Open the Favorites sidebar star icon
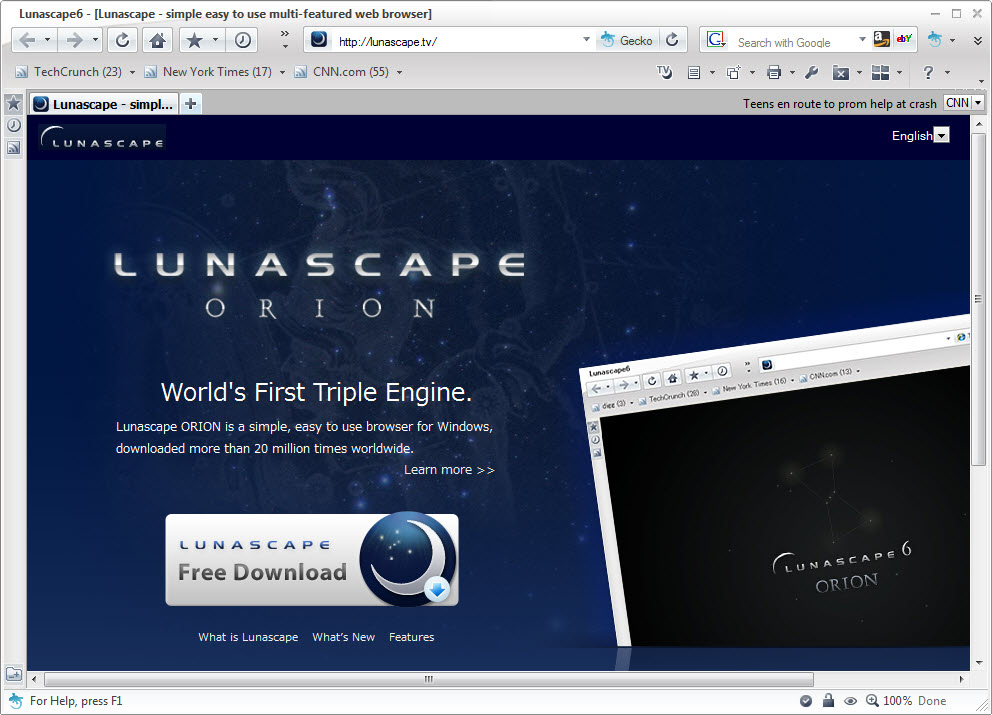 [x=13, y=104]
